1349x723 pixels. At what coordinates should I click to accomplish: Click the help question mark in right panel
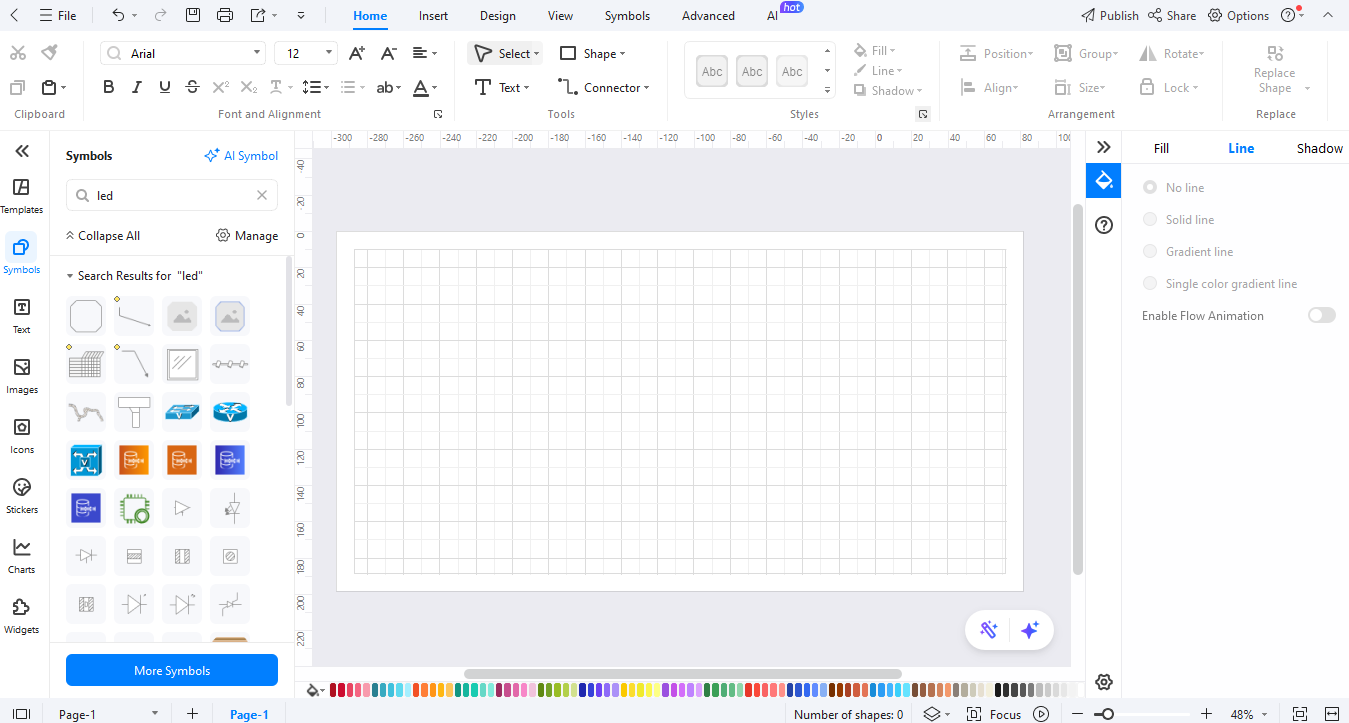(x=1104, y=225)
